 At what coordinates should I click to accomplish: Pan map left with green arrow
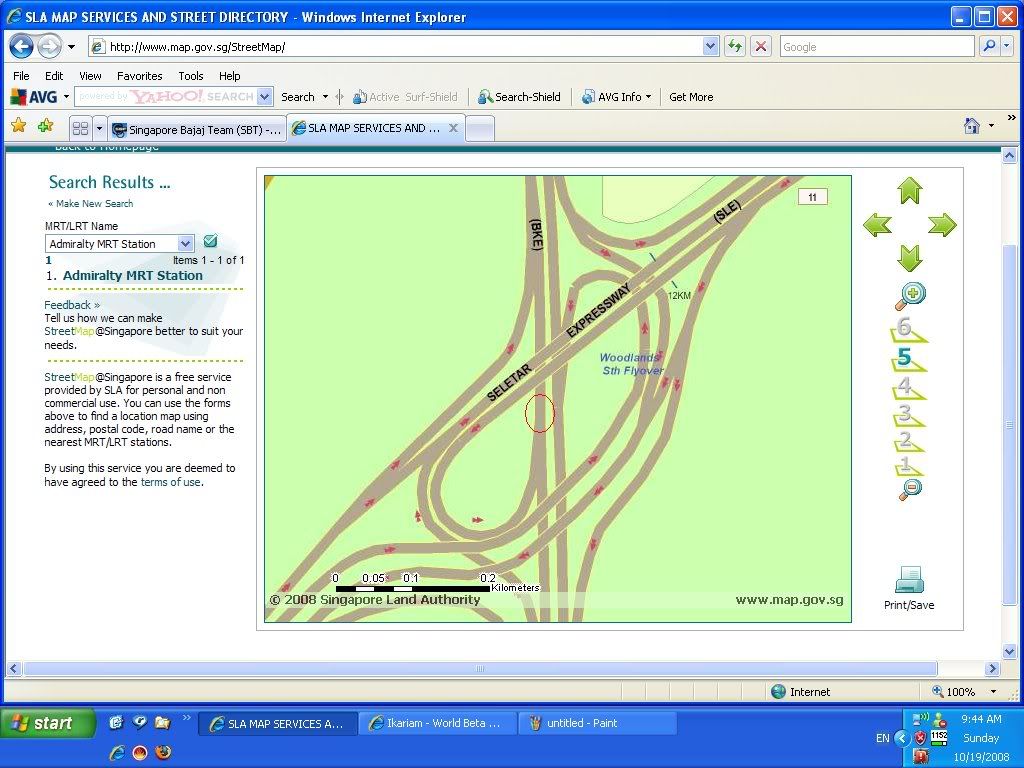click(877, 225)
